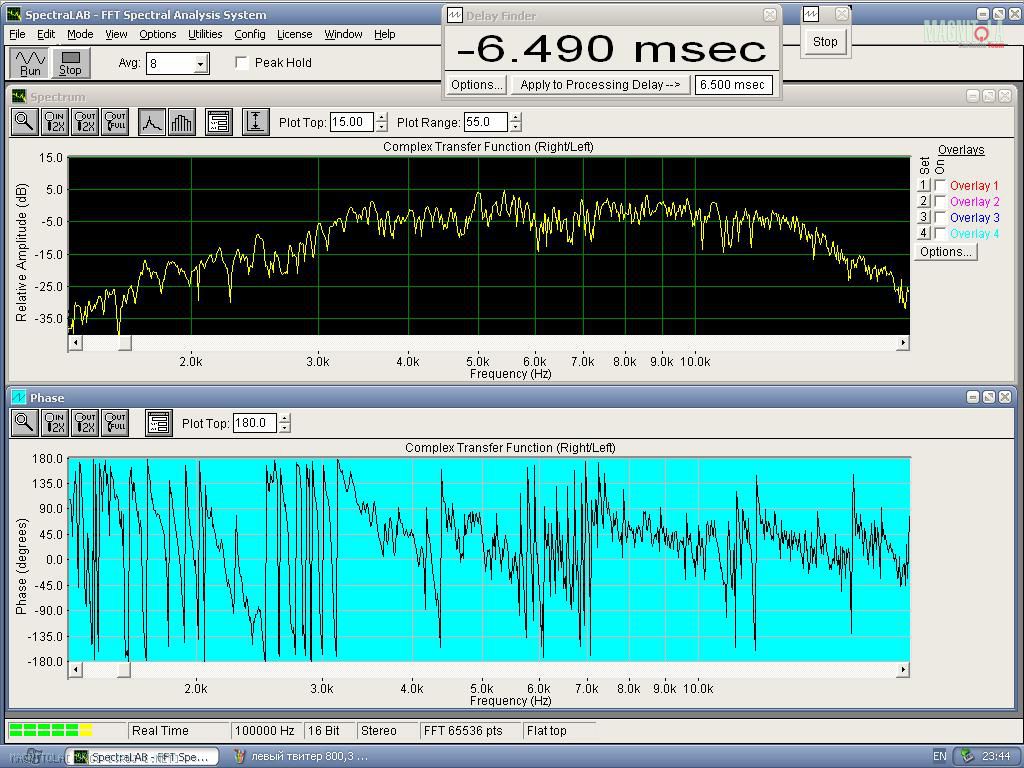Click the system tray clock 23:44

point(997,756)
